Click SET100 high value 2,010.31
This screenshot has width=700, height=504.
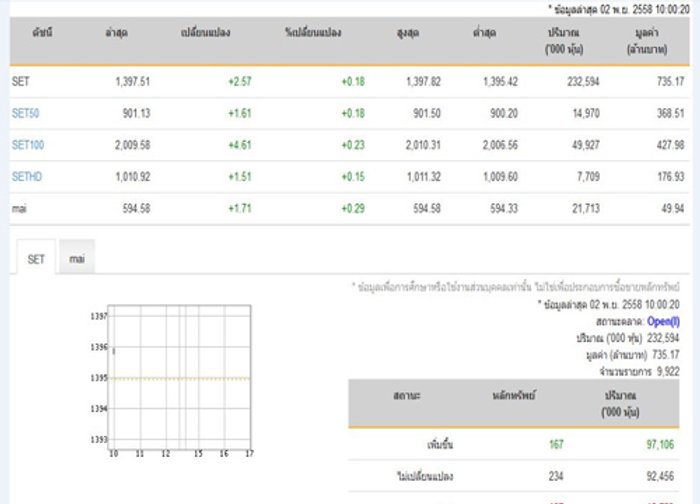pyautogui.click(x=423, y=145)
